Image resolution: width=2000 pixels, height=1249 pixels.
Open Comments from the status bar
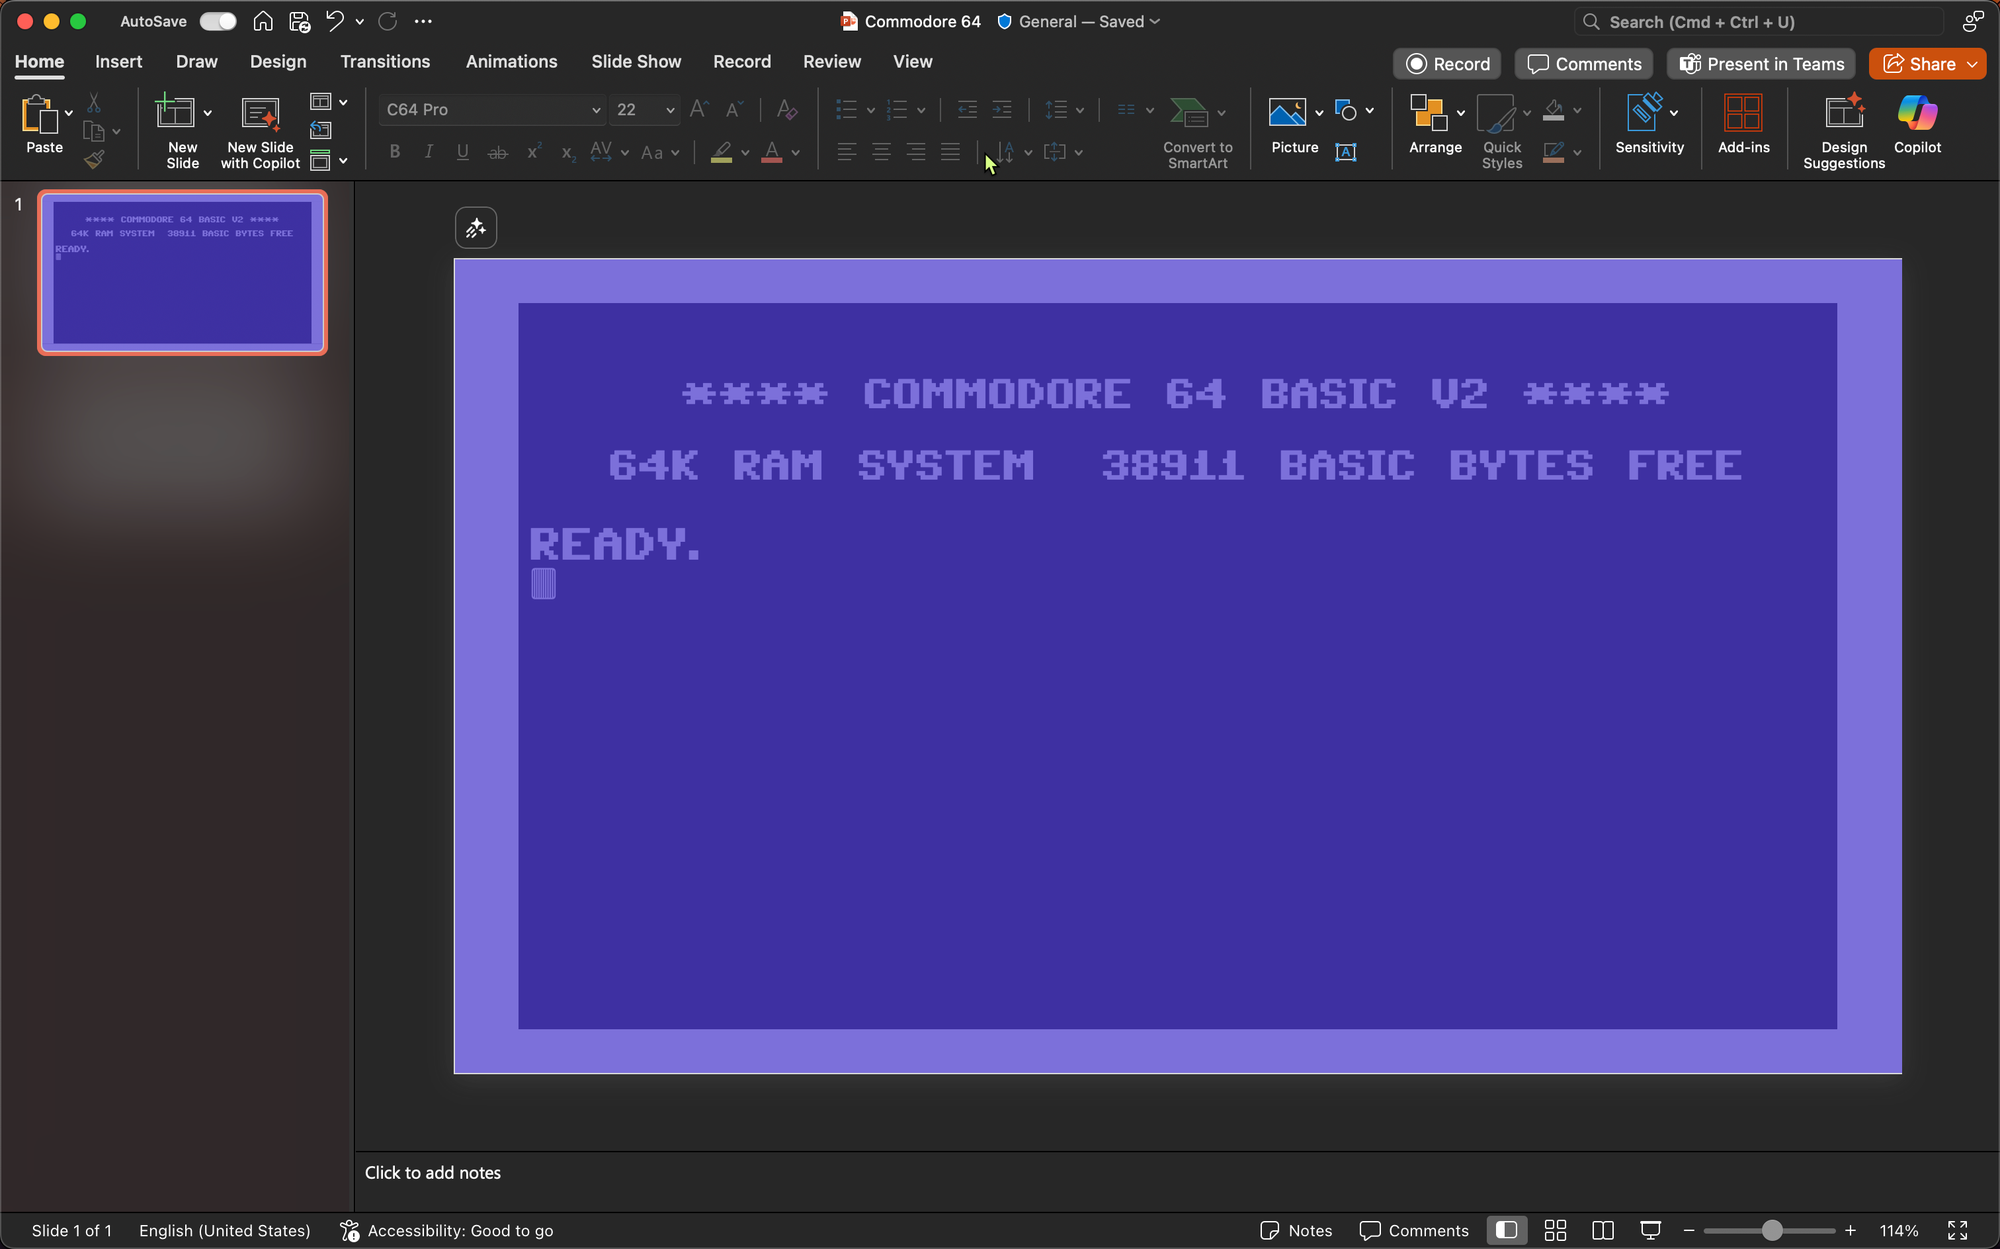1414,1231
